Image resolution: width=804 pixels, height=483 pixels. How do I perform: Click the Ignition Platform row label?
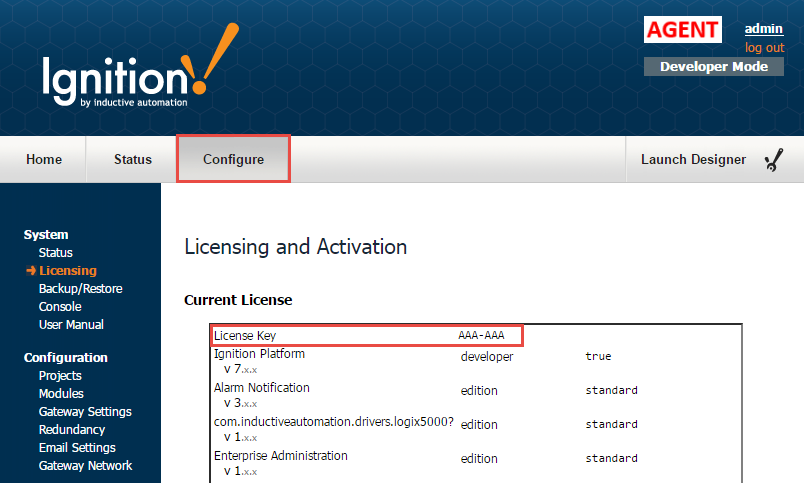pos(259,354)
